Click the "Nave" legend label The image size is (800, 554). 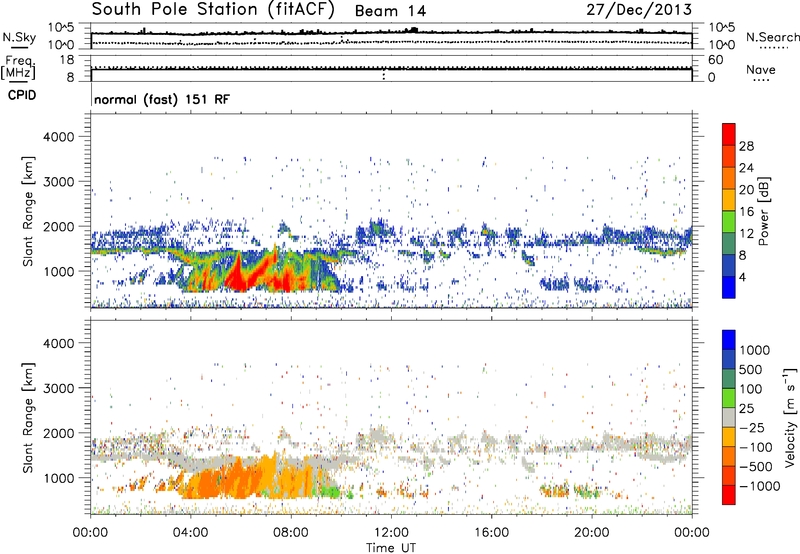tap(761, 69)
